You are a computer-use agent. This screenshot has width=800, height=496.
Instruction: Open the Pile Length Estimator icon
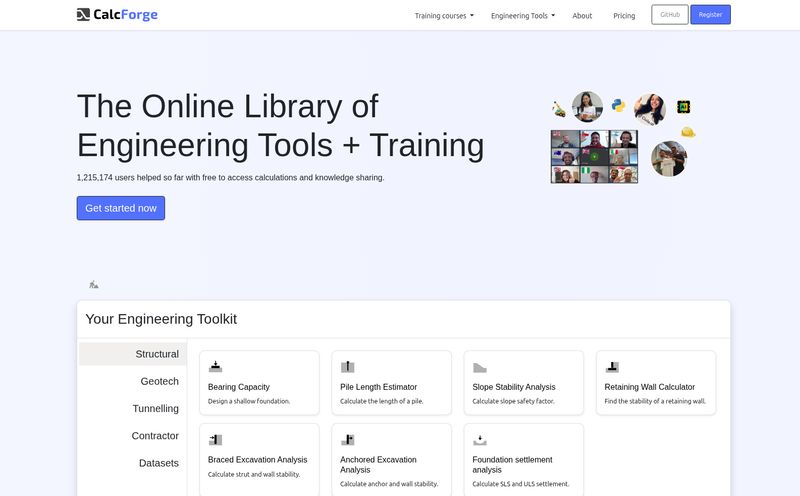click(347, 366)
